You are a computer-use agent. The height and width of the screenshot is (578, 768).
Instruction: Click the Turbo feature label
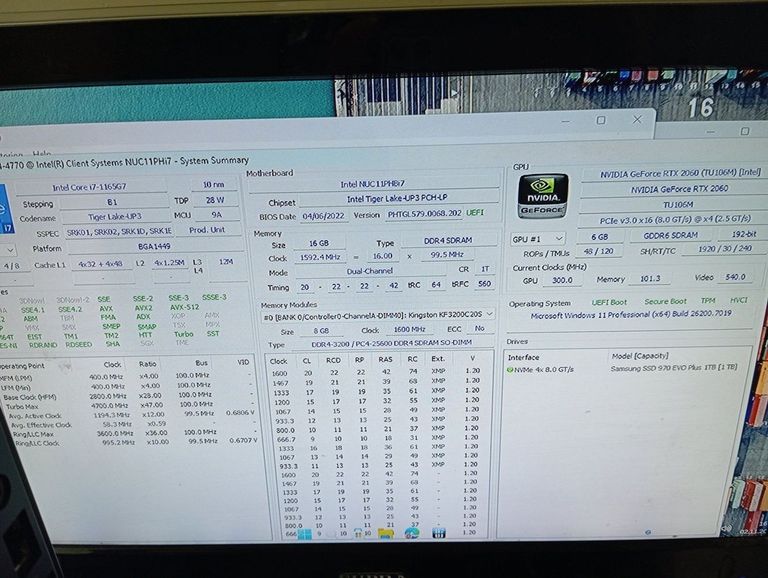click(x=184, y=334)
